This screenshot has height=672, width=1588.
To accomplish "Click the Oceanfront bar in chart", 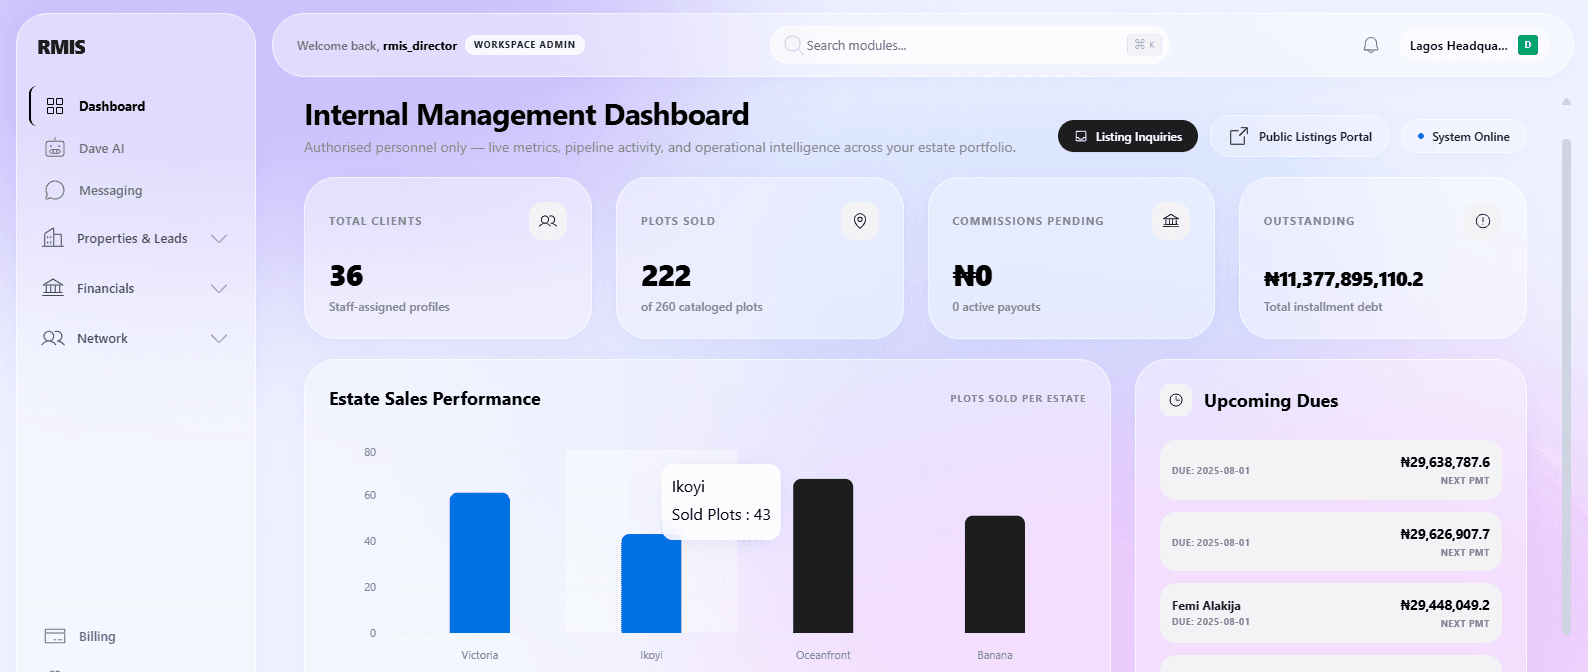I will 823,556.
